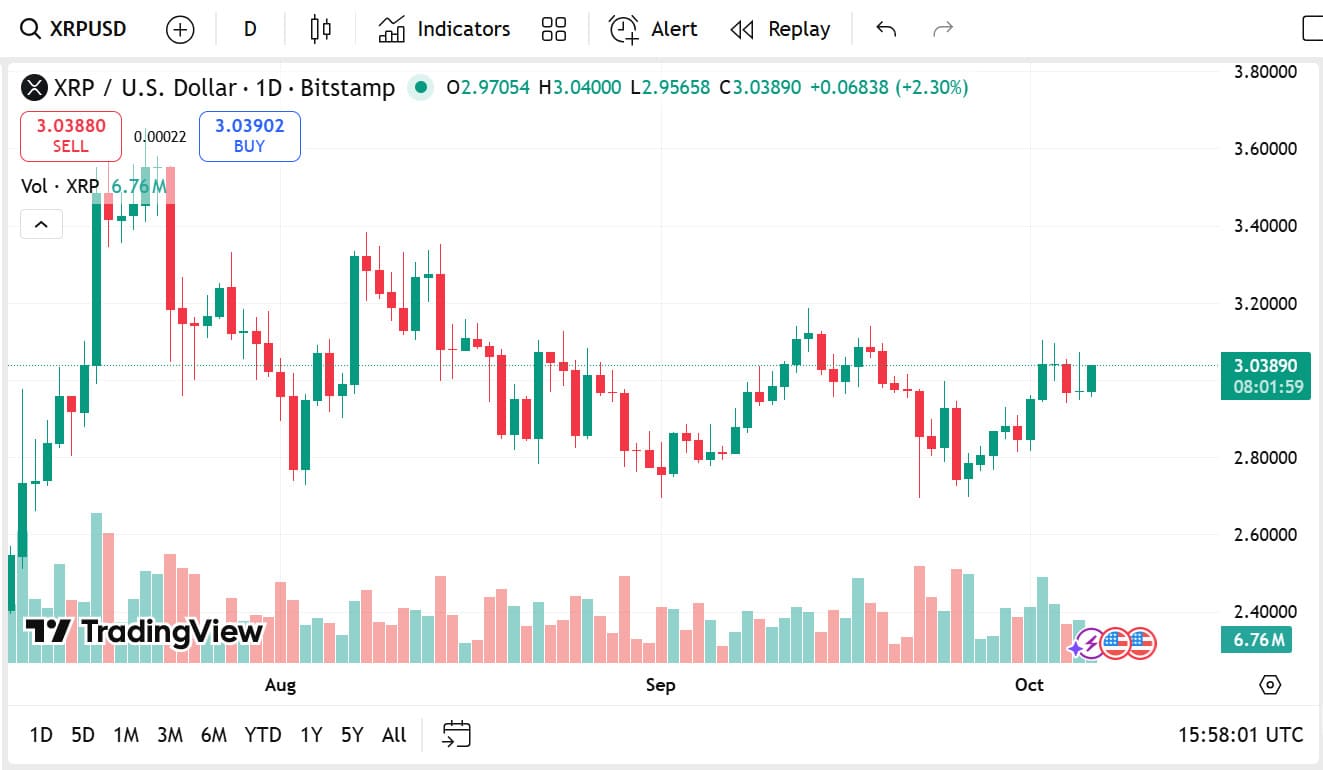Open chart settings hexagon icon at bottom right
The image size is (1323, 770).
(x=1269, y=685)
